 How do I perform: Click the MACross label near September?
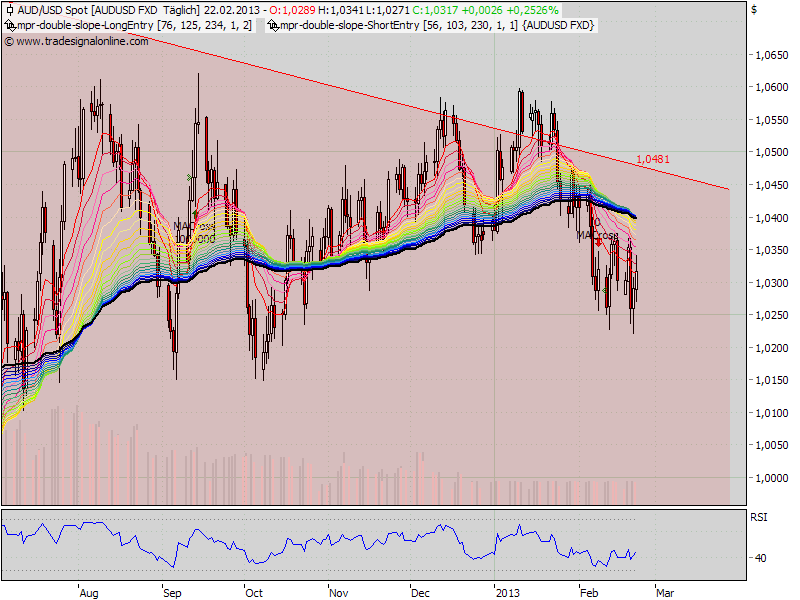(x=194, y=226)
